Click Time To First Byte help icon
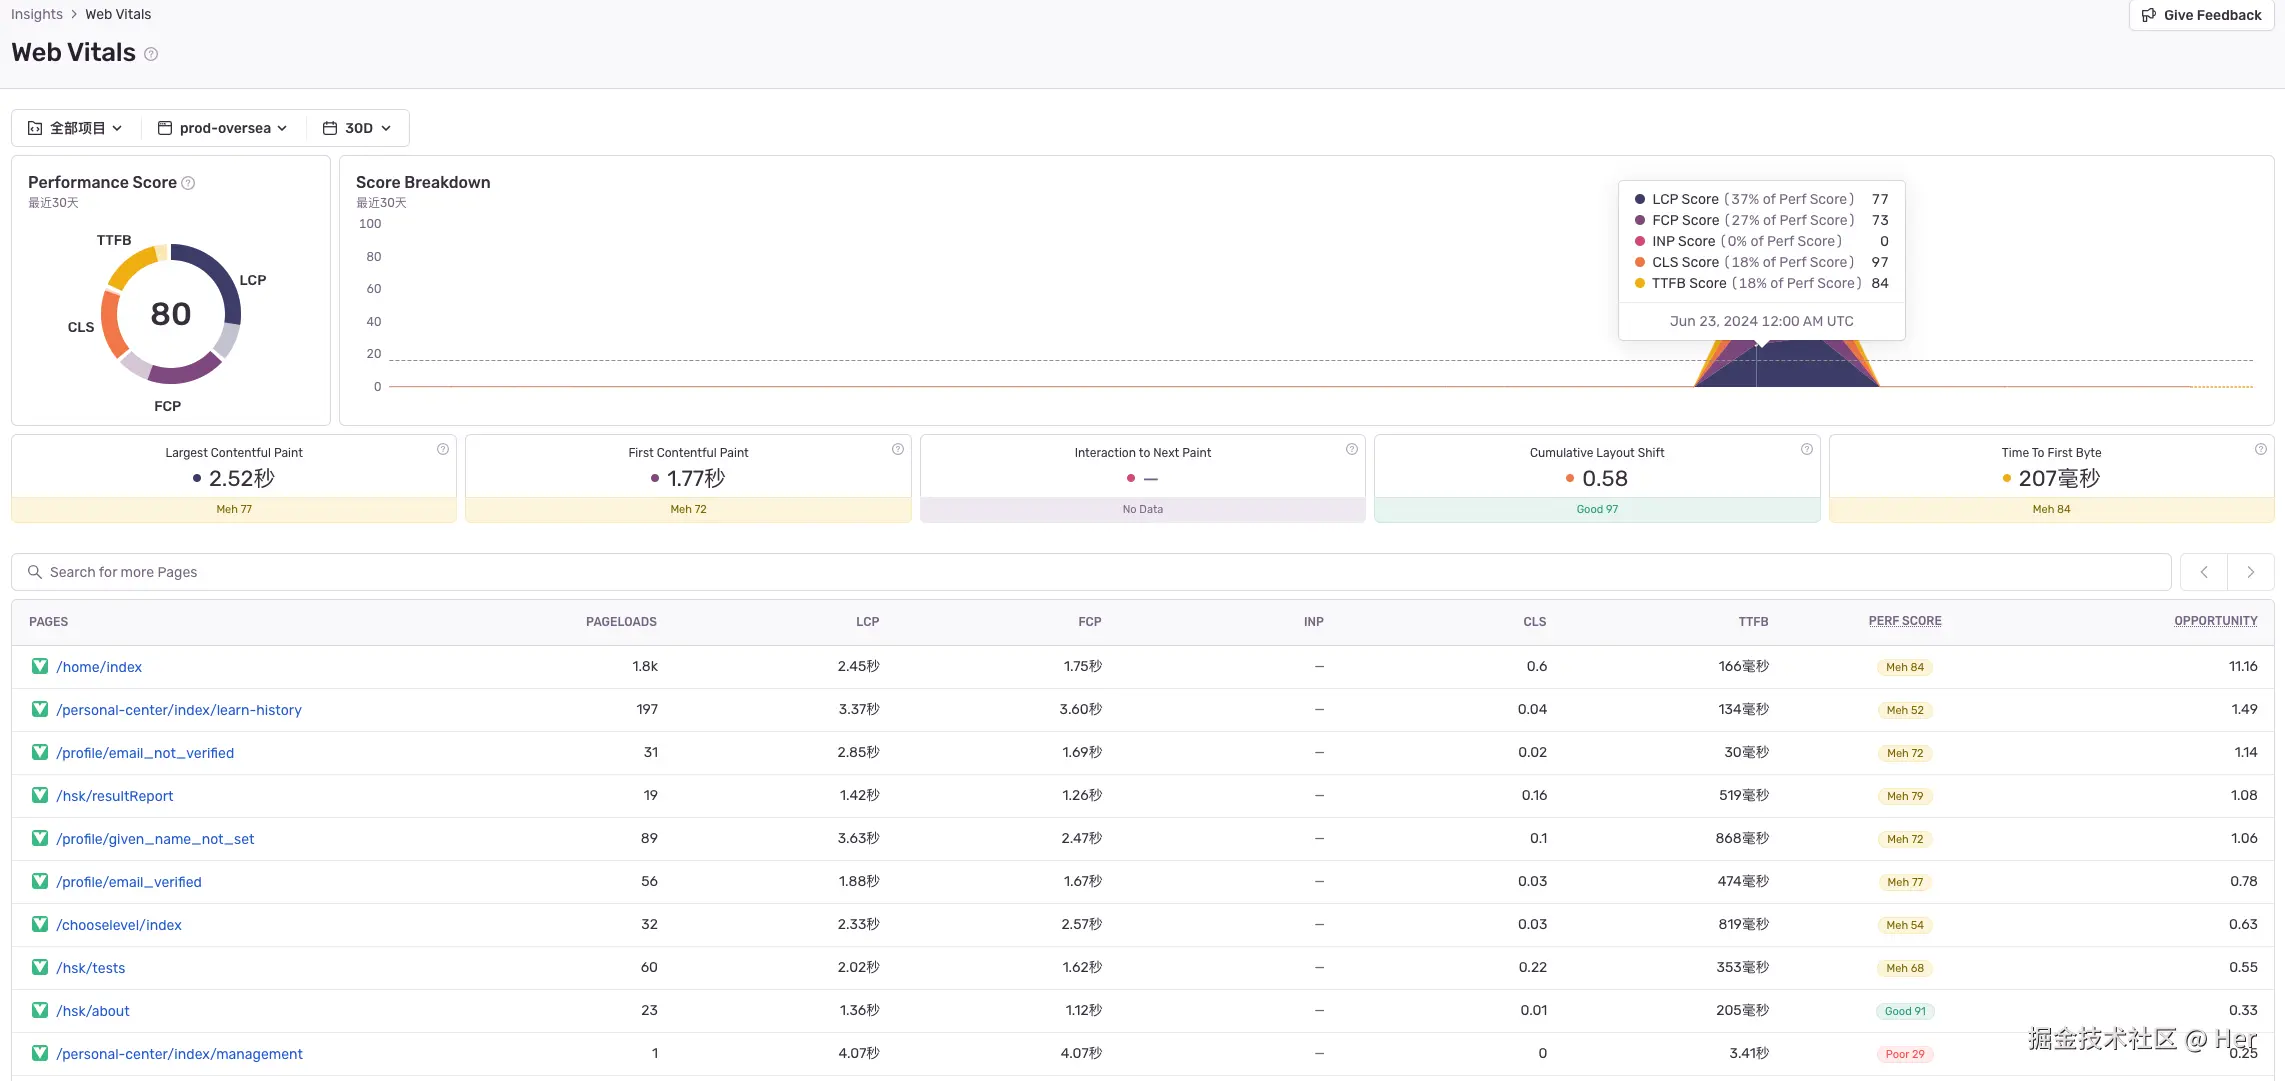2285x1081 pixels. click(2261, 450)
